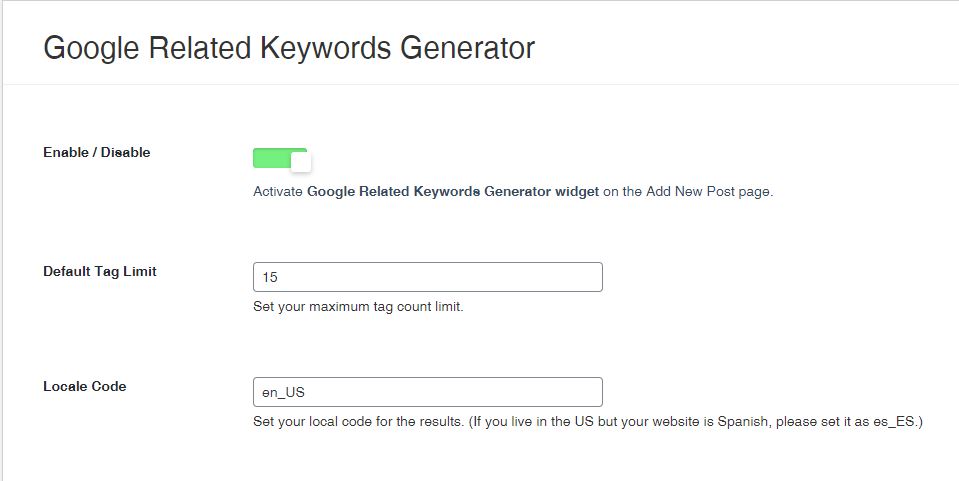The image size is (959, 481).
Task: Click "Set your maximum tag count limit" hint
Action: 358,306
